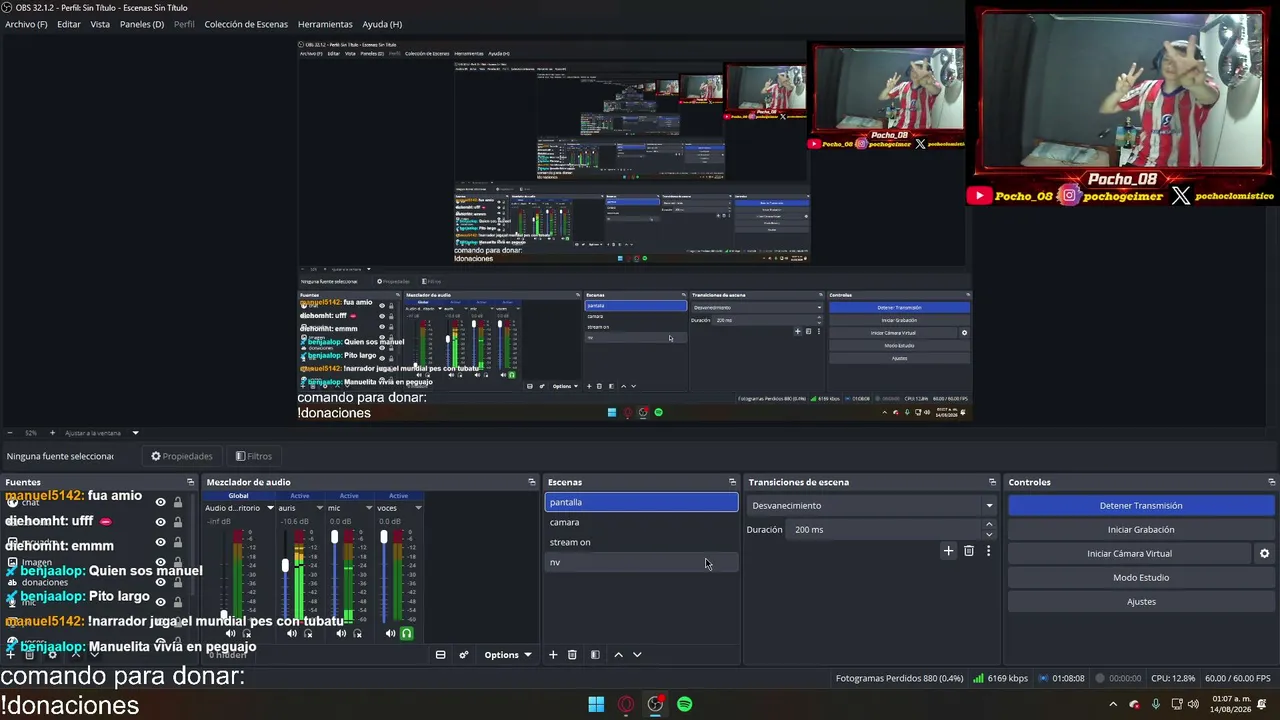This screenshot has width=1280, height=720.
Task: Open transition properties three-dot menu
Action: (988, 551)
